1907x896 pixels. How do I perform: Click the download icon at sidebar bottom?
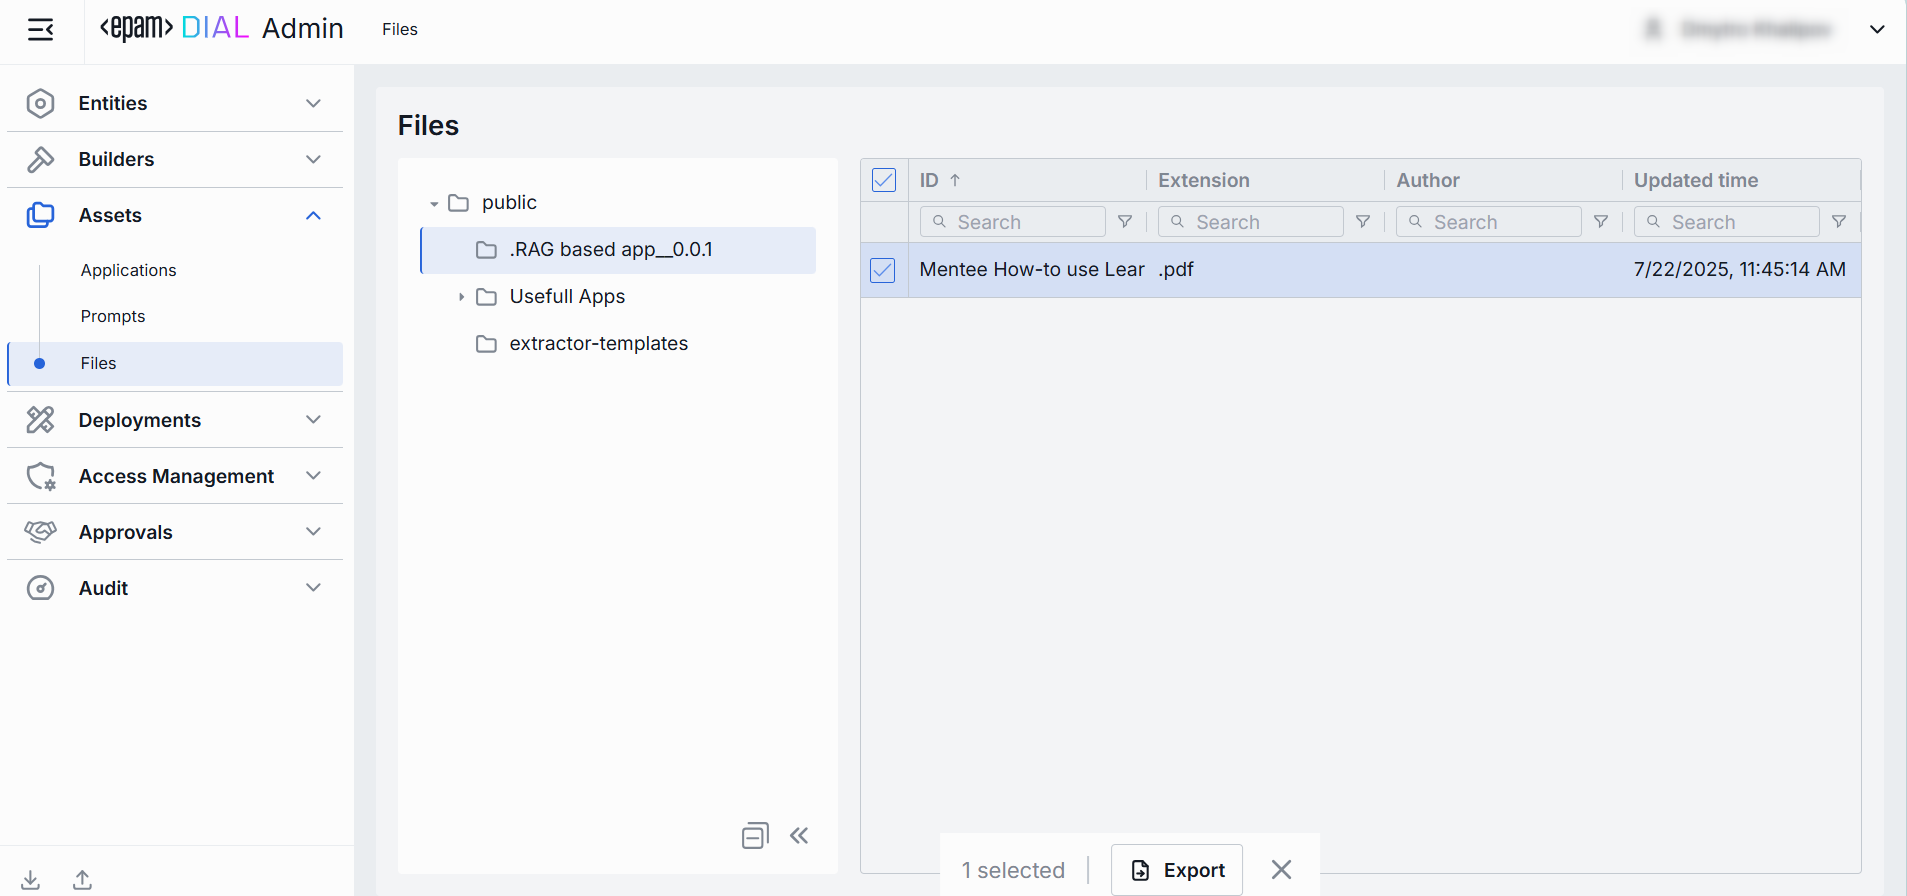click(x=31, y=880)
